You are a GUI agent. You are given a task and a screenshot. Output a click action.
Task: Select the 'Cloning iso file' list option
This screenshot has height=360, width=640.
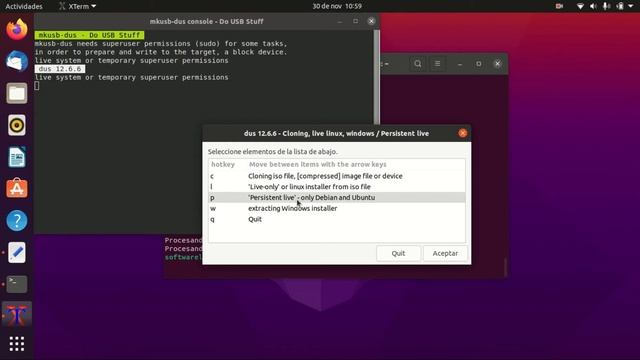[x=337, y=176]
